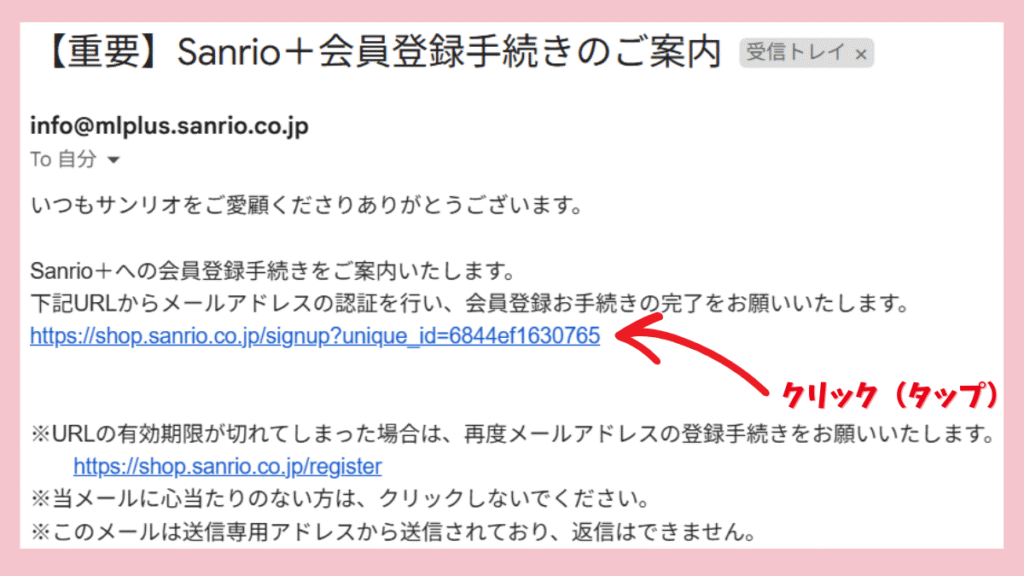The image size is (1024, 576).
Task: Open the 受信トレイ label chip
Action: tap(796, 53)
